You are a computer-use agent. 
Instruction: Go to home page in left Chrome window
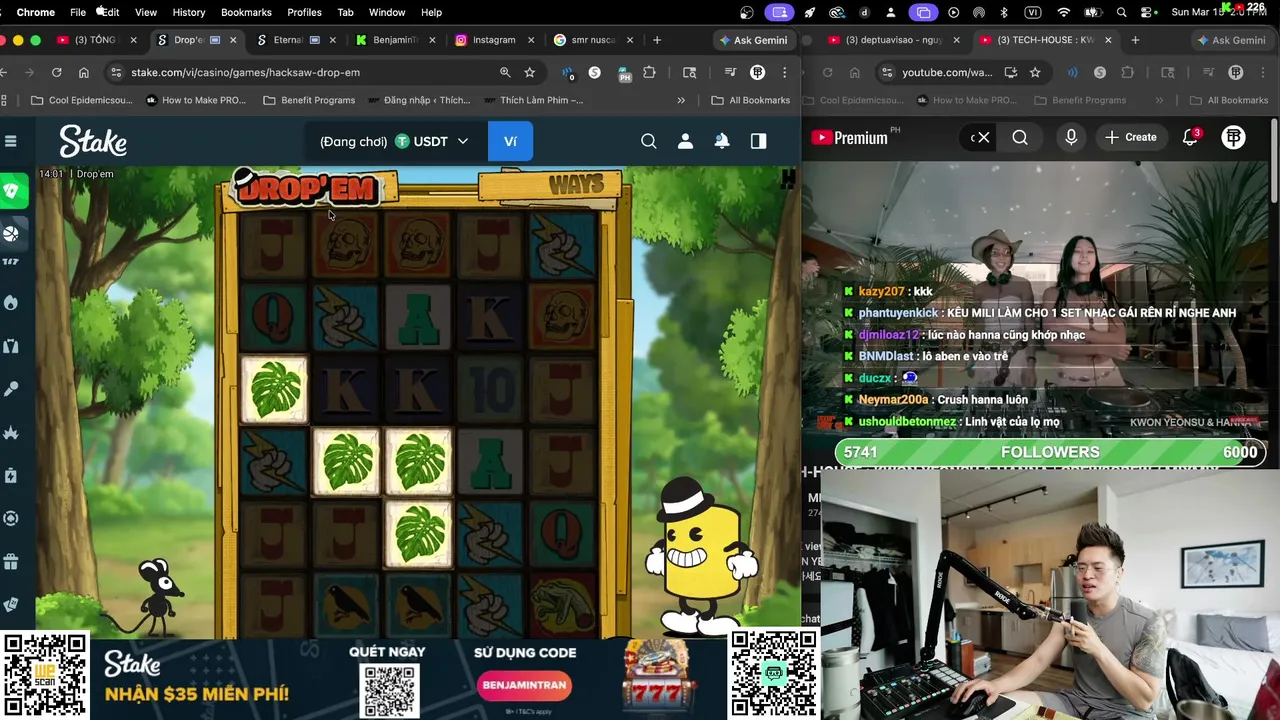pos(84,72)
